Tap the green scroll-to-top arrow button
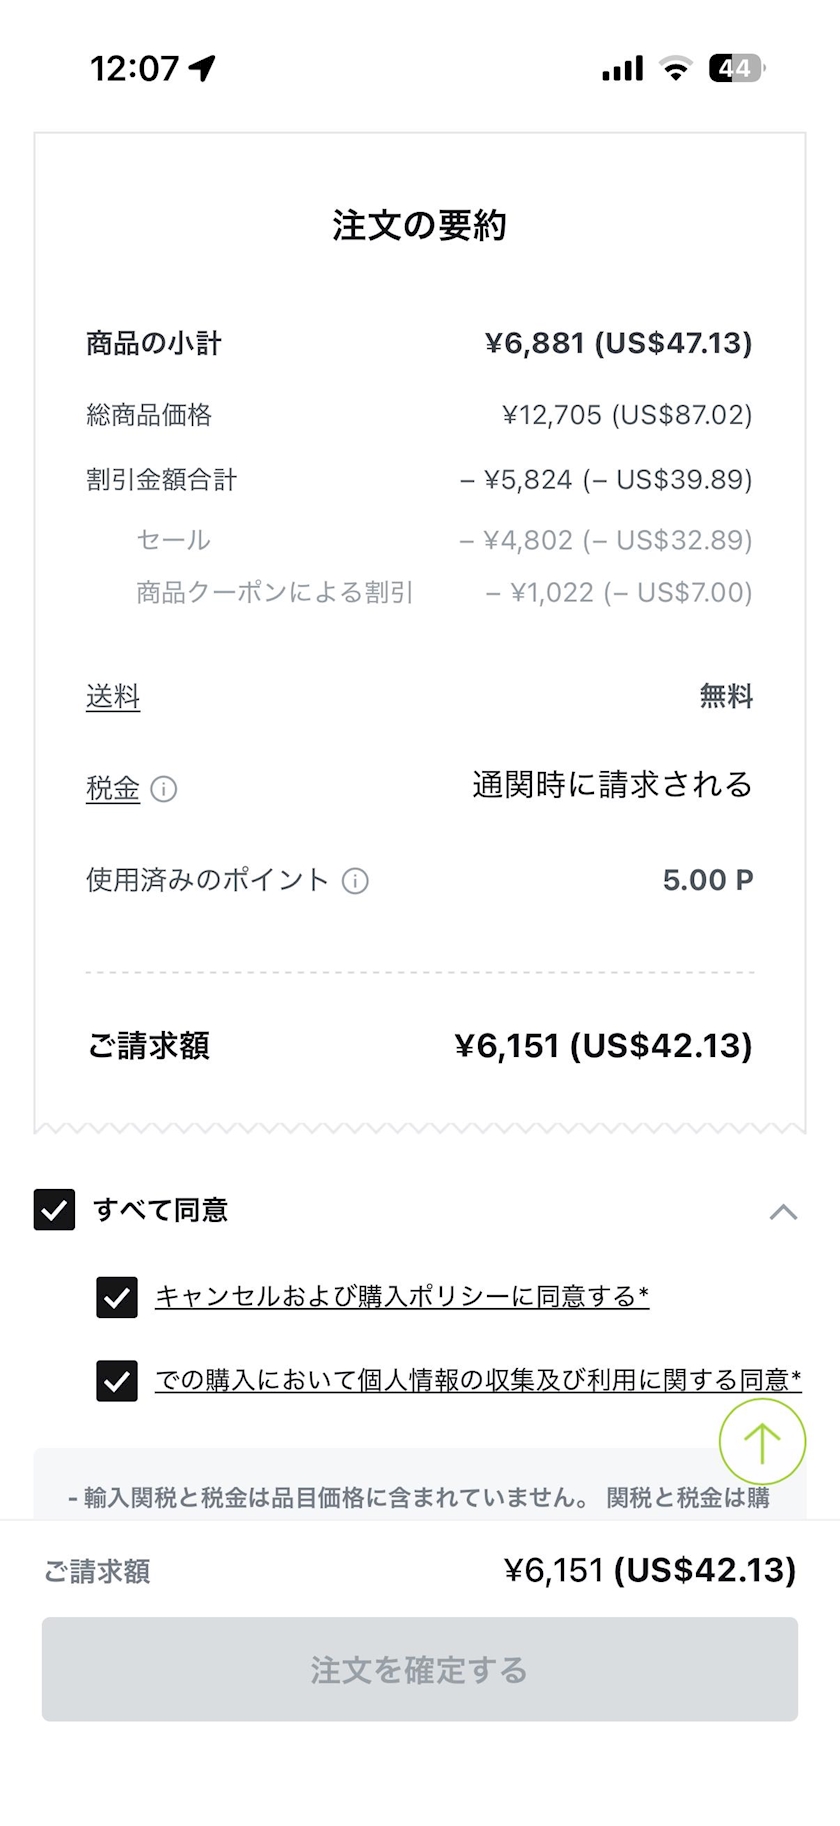 pyautogui.click(x=762, y=1441)
